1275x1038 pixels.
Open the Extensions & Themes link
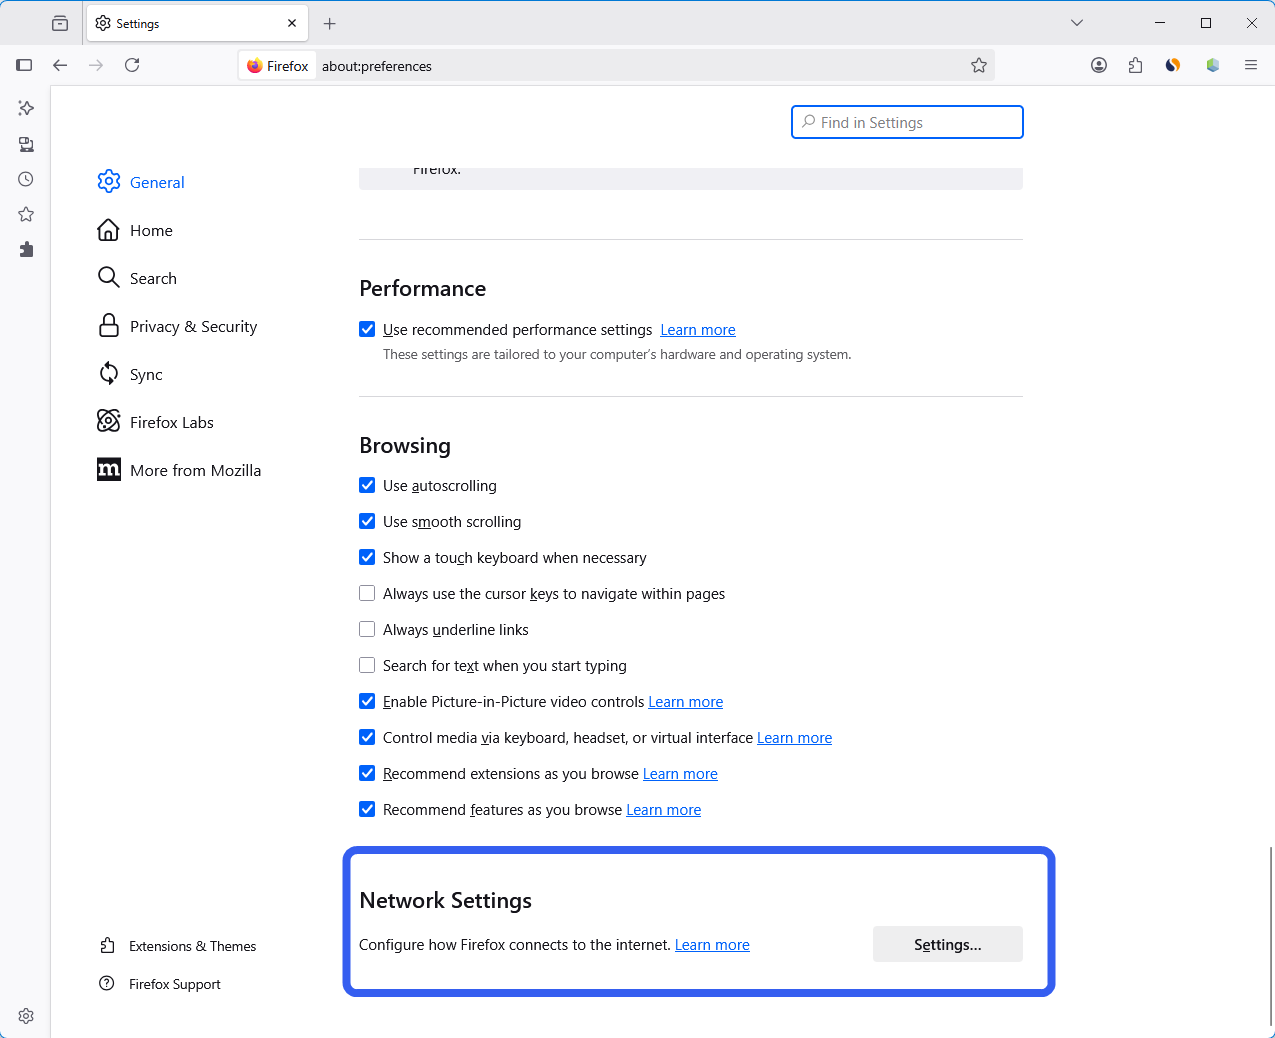178,946
